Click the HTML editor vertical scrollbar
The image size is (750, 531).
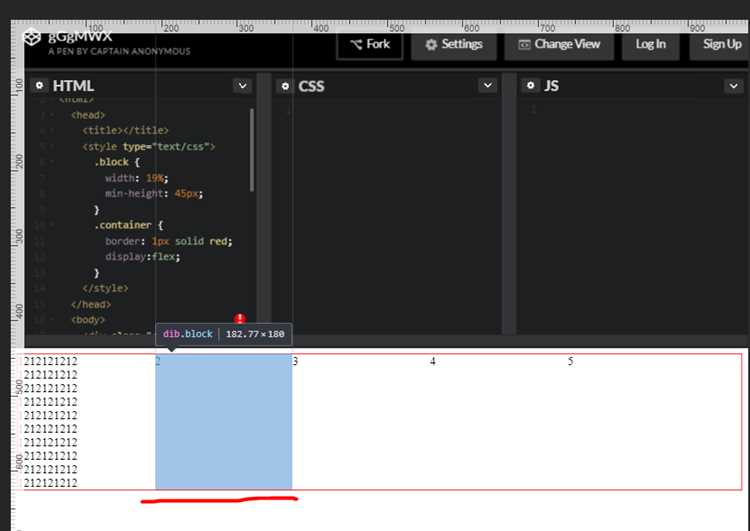pyautogui.click(x=252, y=150)
